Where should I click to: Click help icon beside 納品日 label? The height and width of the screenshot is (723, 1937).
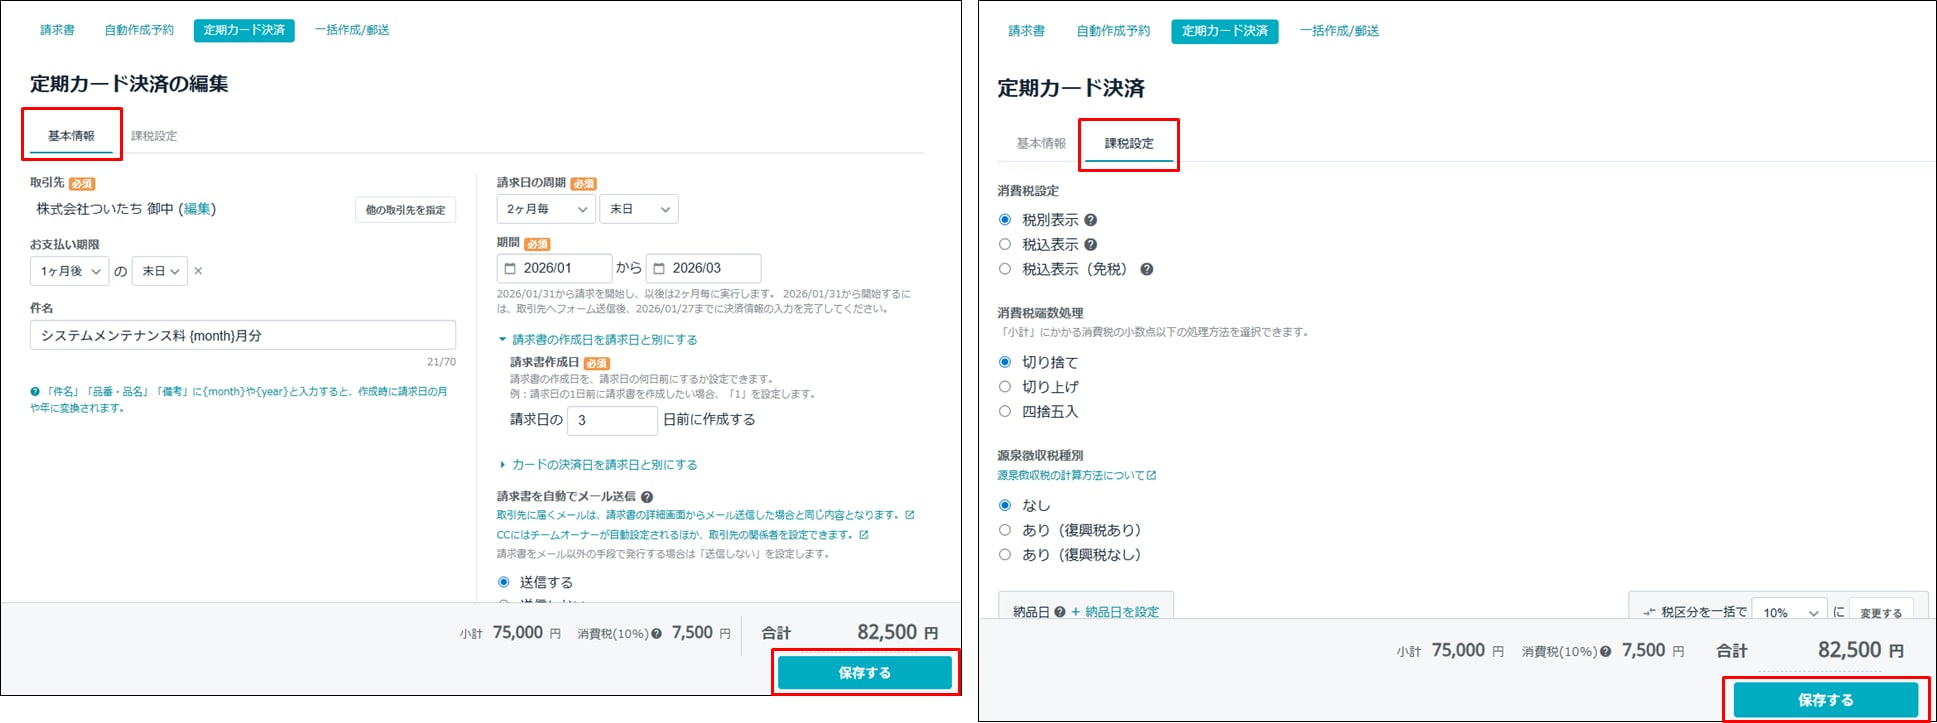(x=1060, y=612)
